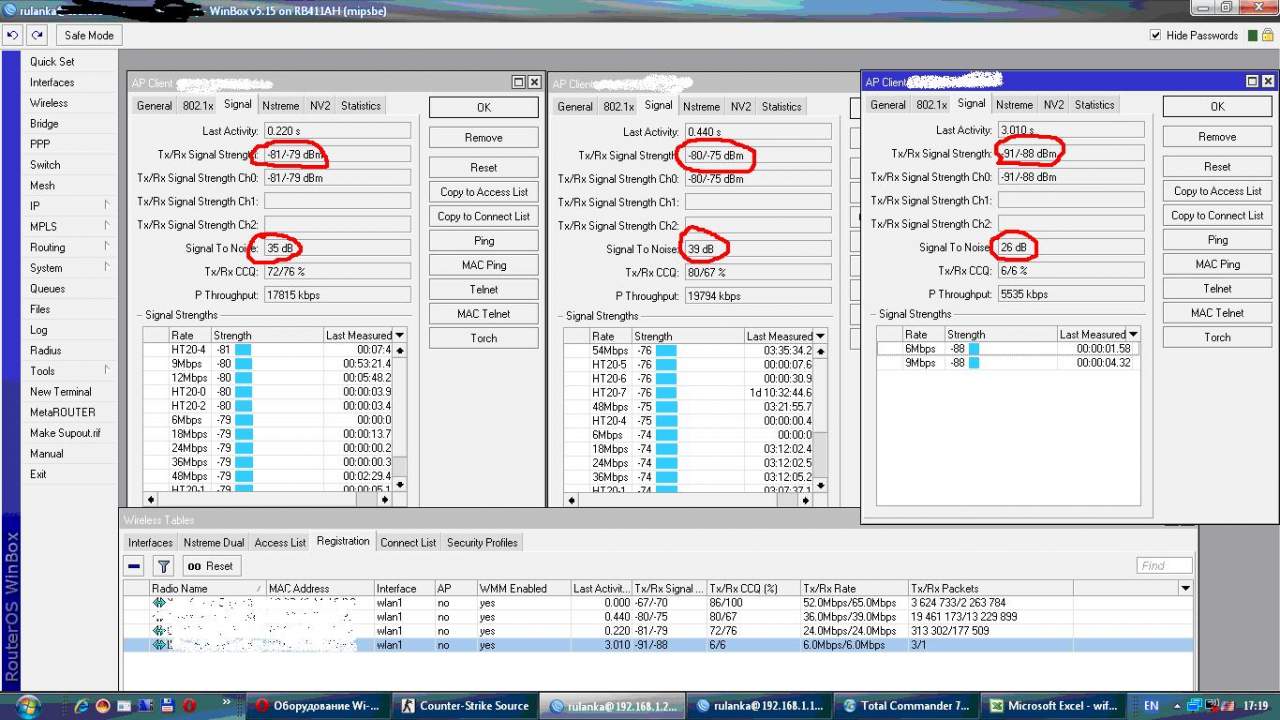Screen dimensions: 1280x720
Task: Click the Find field in Wireless Tables
Action: pos(1164,566)
